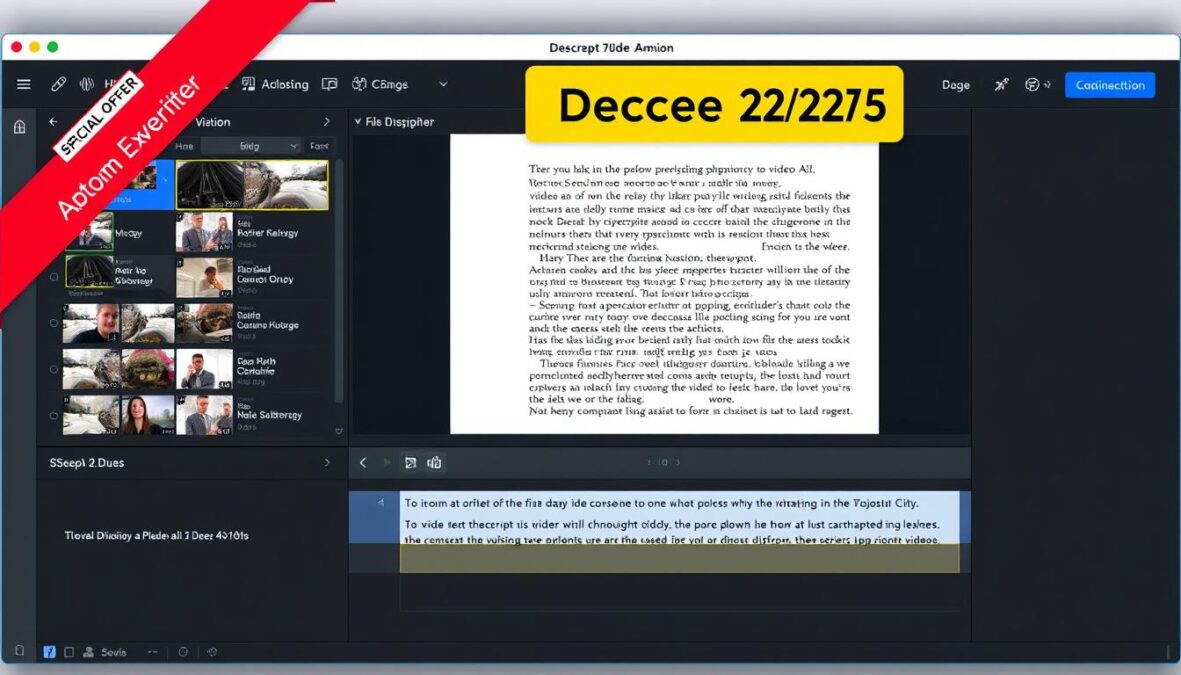Select the audio waveform icon in the toolbar
The width and height of the screenshot is (1181, 675).
[88, 84]
